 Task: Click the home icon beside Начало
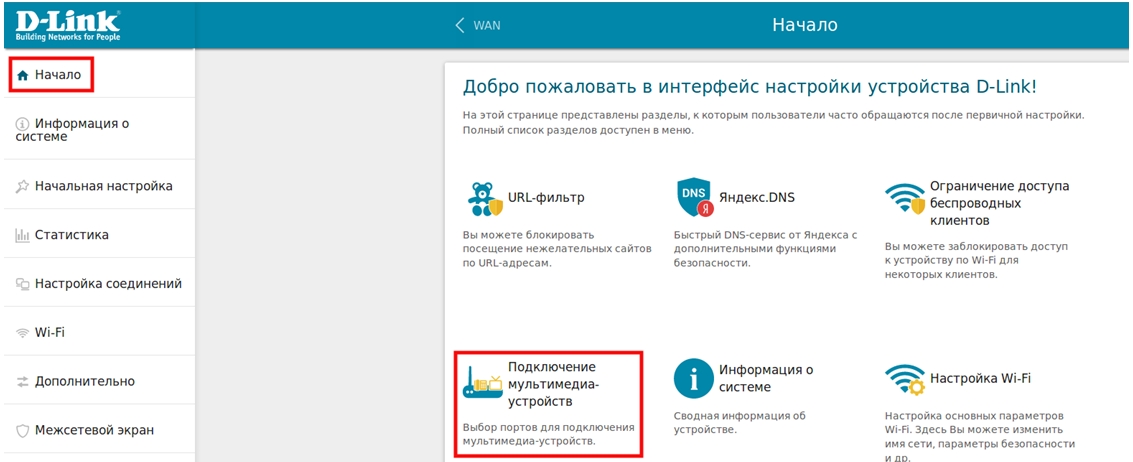(23, 75)
